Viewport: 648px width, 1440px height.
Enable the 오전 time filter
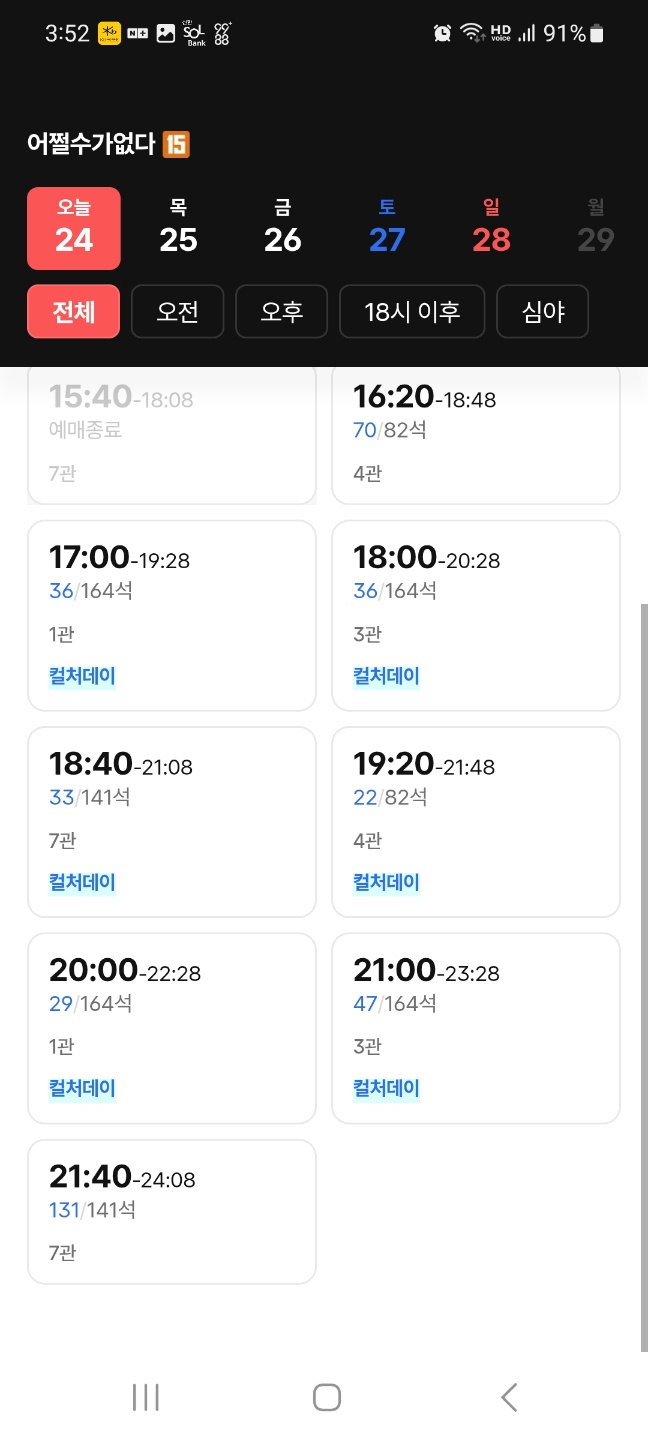click(x=177, y=311)
